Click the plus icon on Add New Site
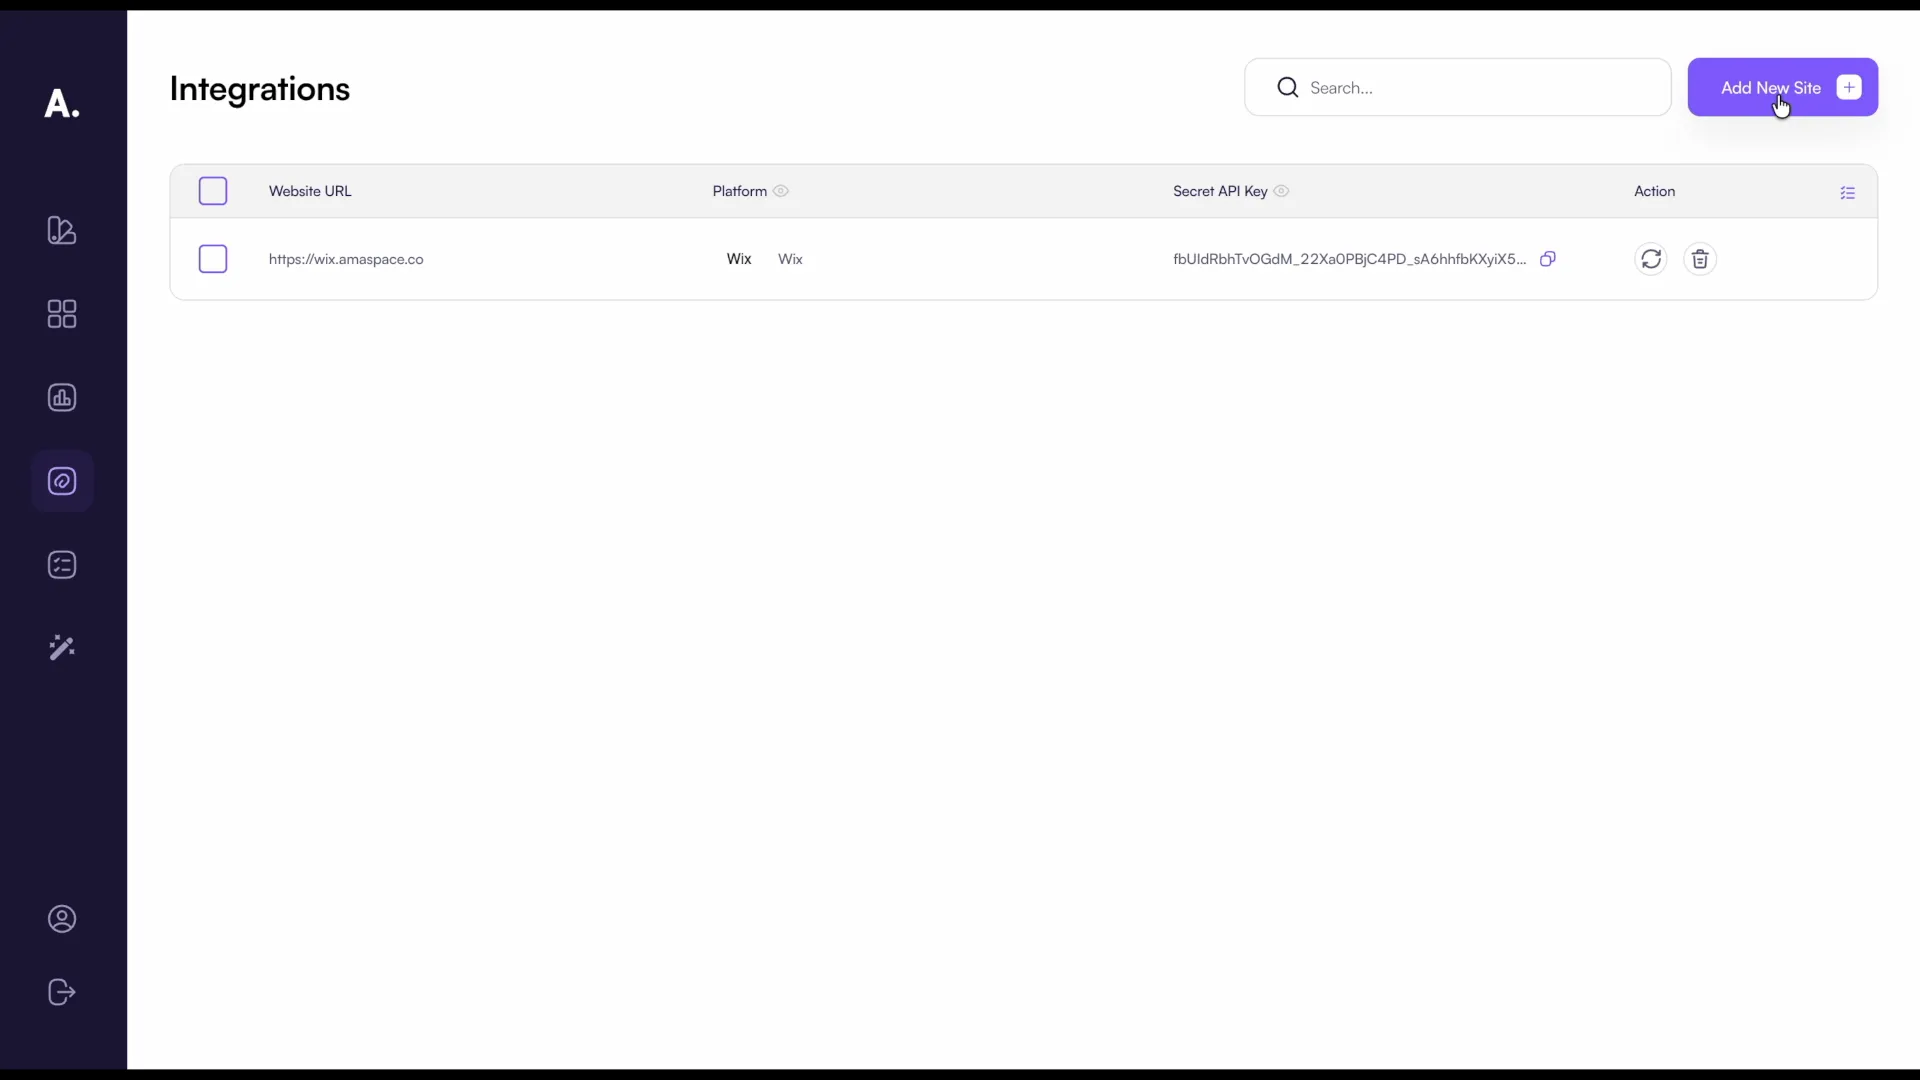 pos(1849,87)
